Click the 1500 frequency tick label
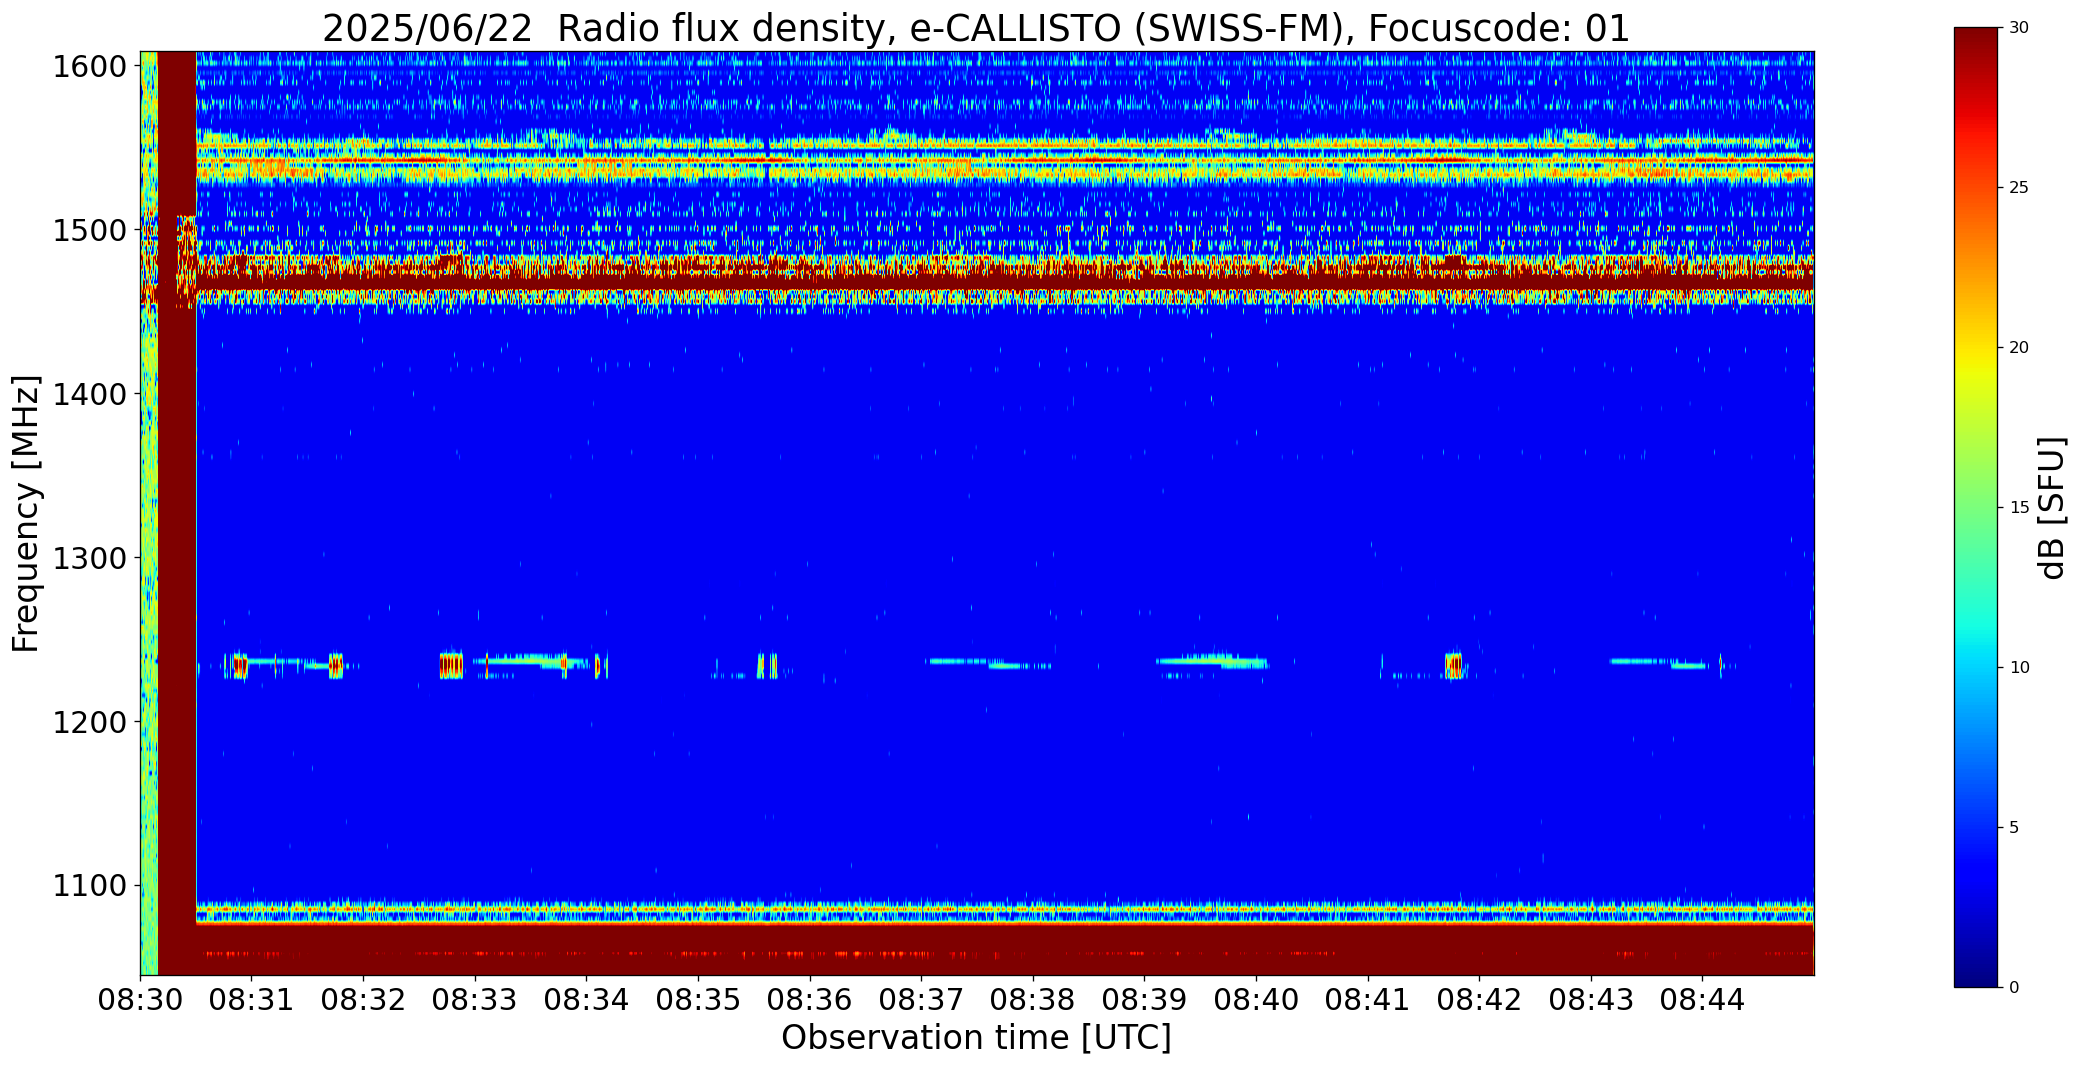The height and width of the screenshot is (1067, 2082). (90, 231)
